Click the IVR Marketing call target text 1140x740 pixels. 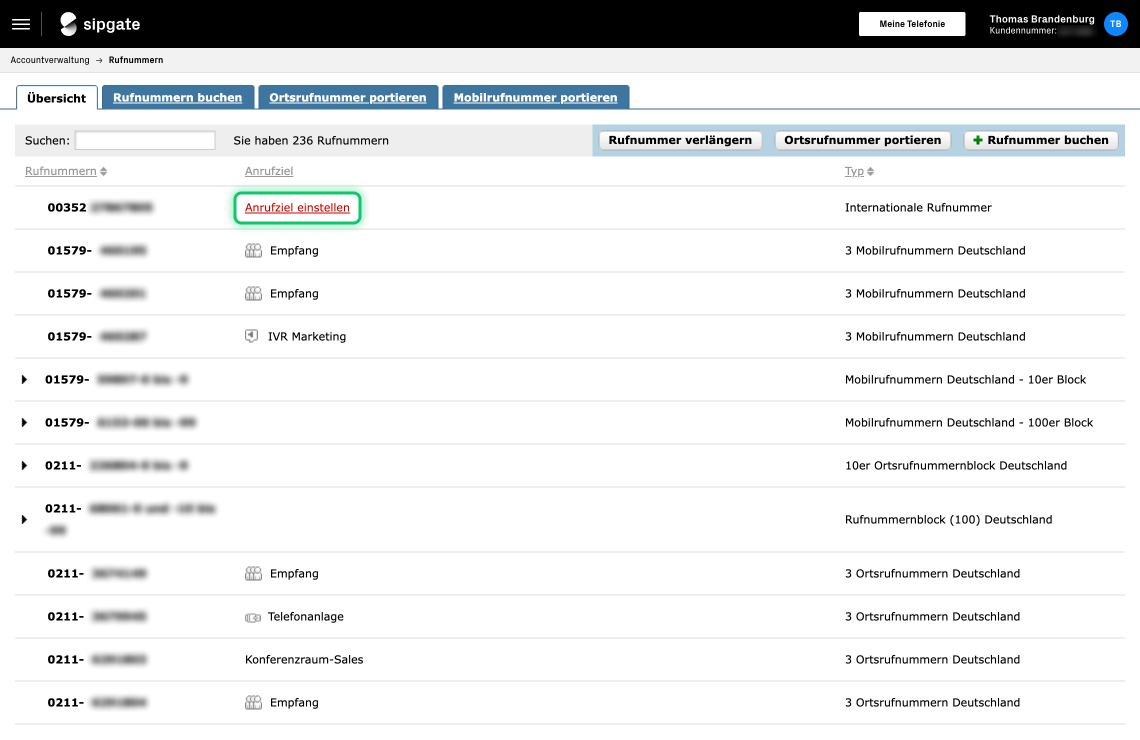coord(307,337)
